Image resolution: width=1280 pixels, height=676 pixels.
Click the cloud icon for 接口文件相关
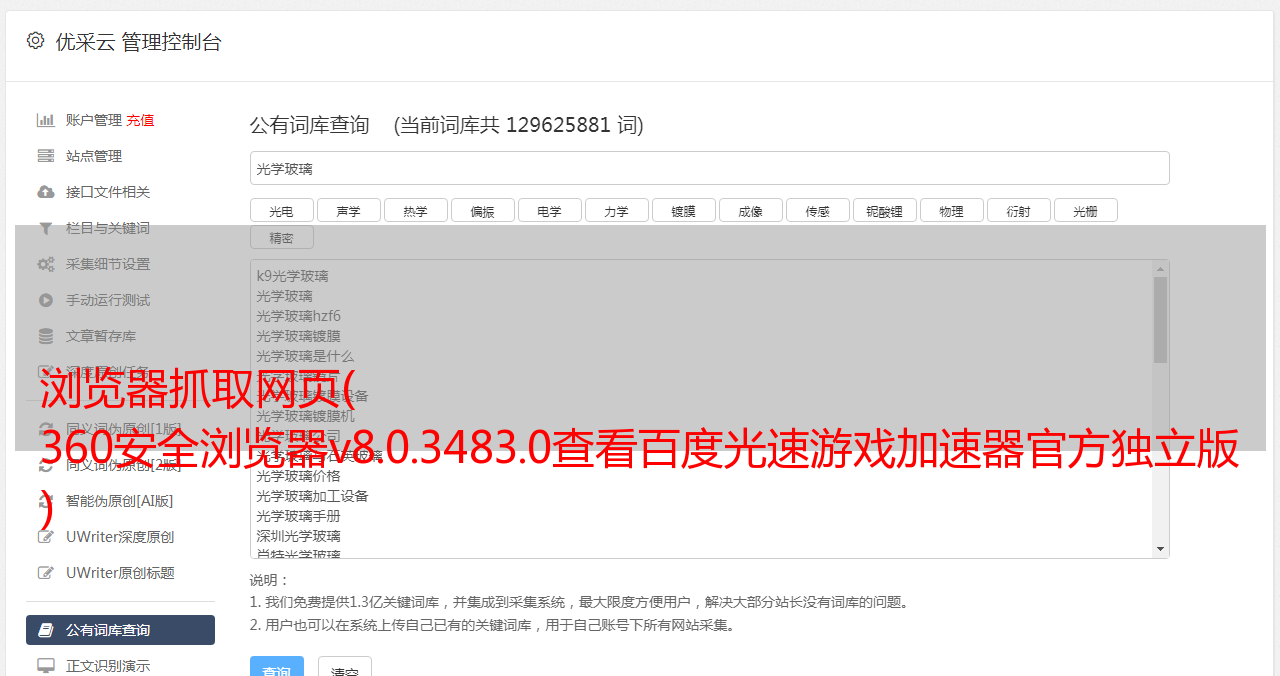pyautogui.click(x=46, y=192)
